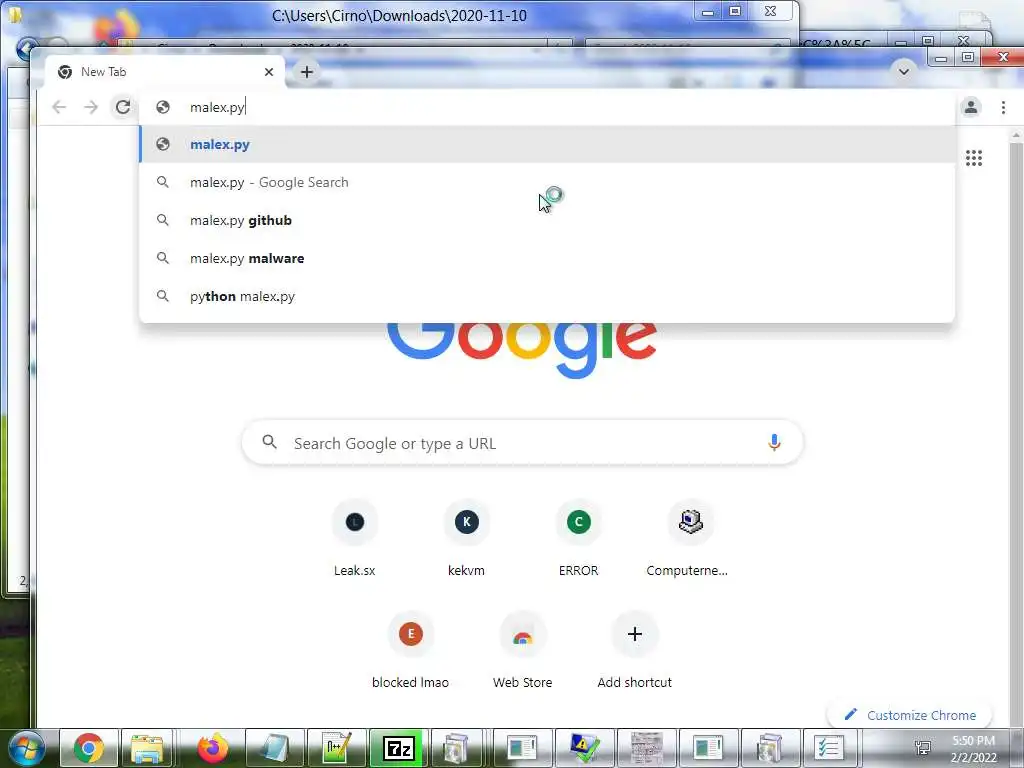1024x768 pixels.
Task: Click the Customize Chrome button
Action: pos(910,715)
